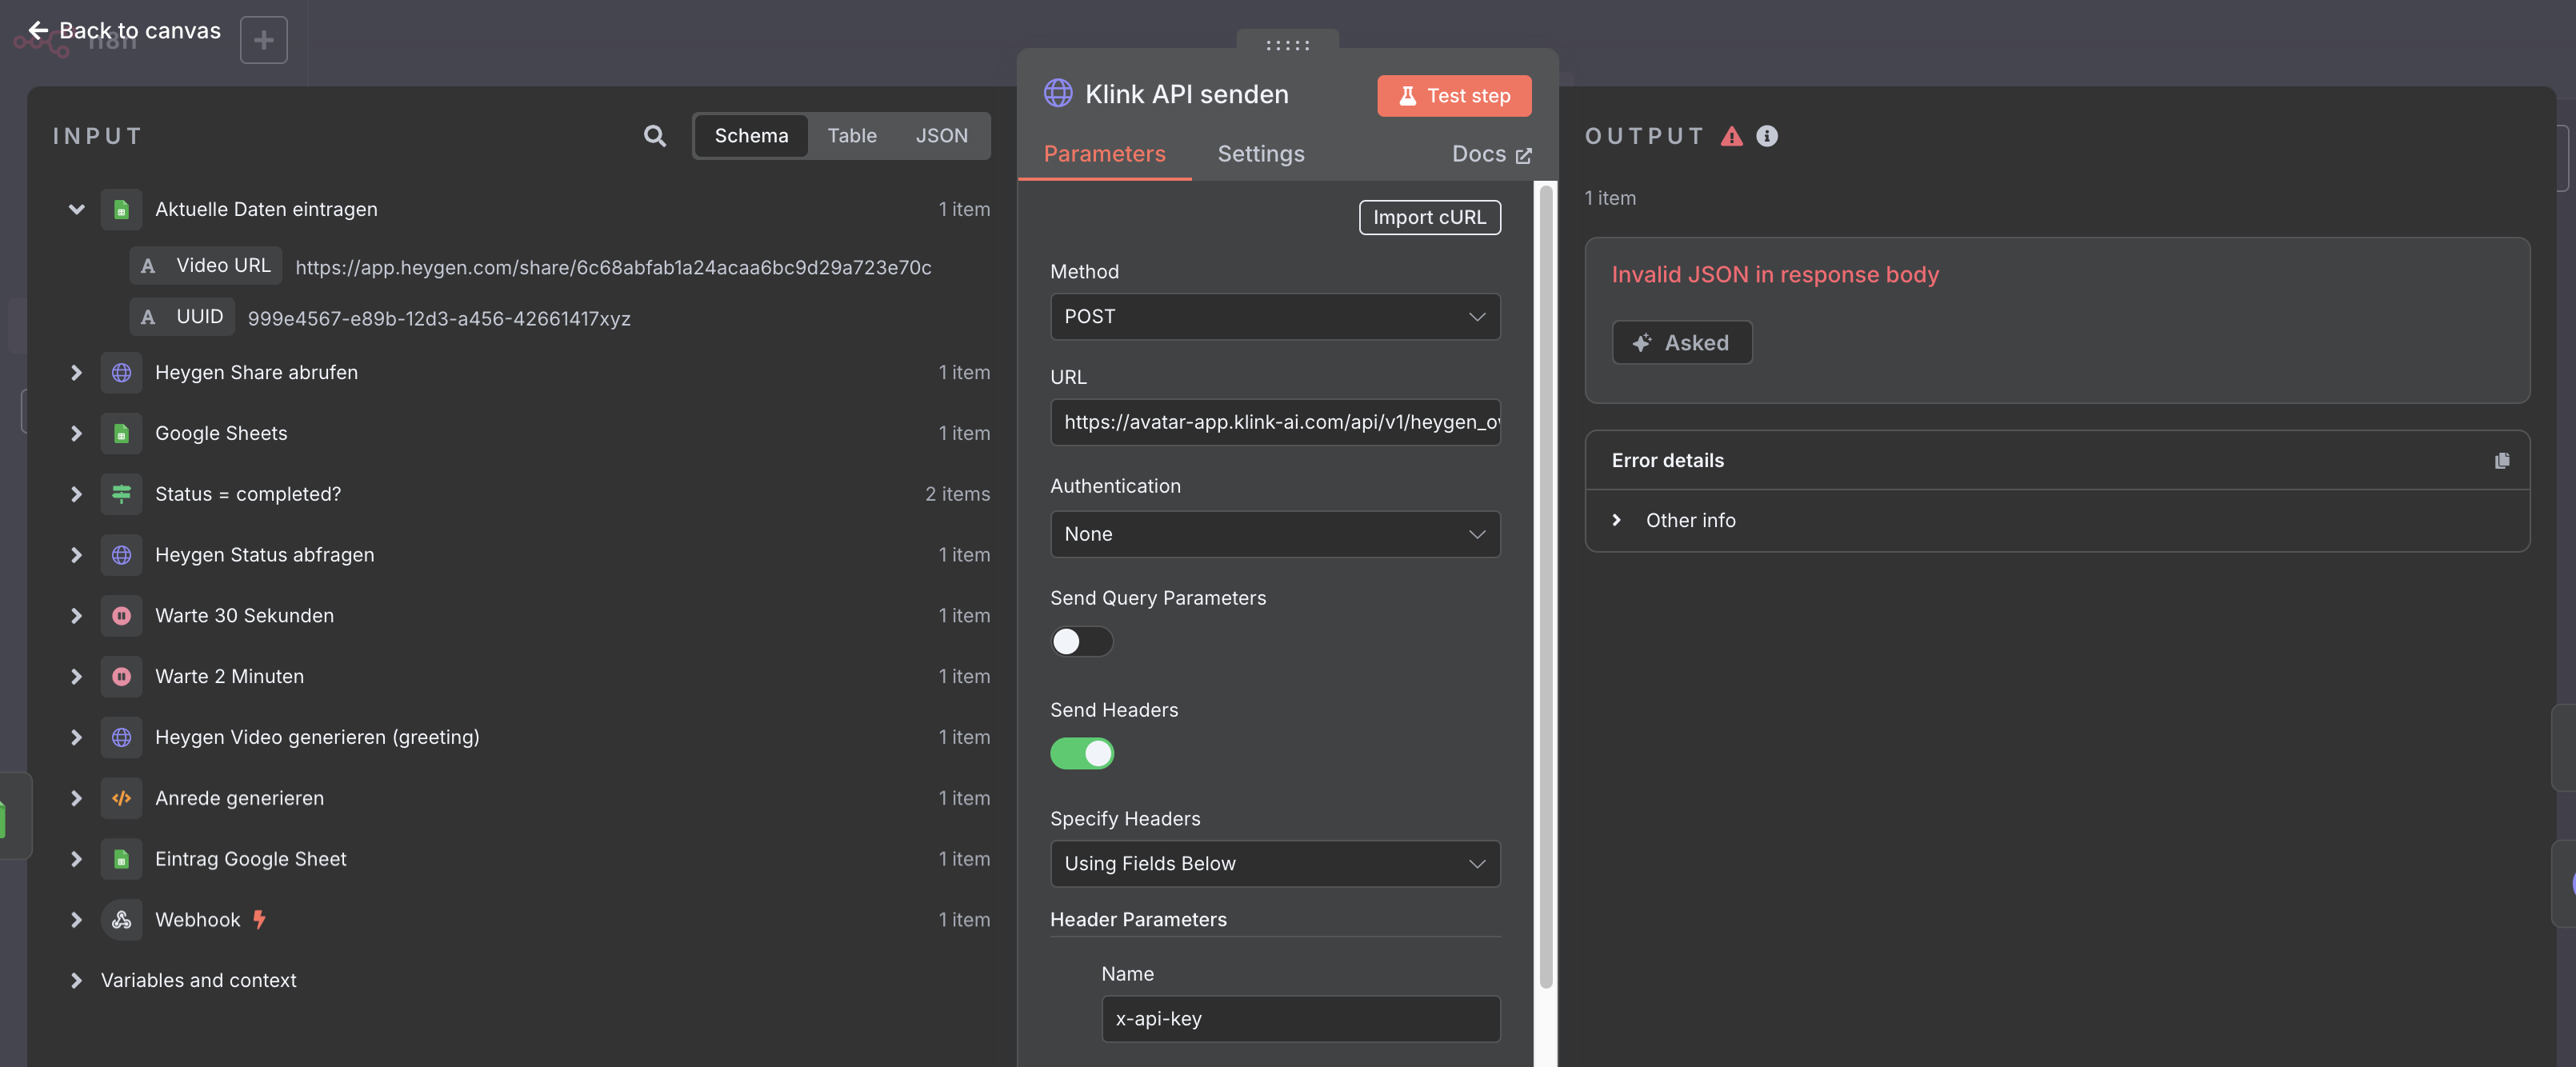The width and height of the screenshot is (2576, 1067).
Task: Select the Table view tab
Action: click(x=852, y=135)
